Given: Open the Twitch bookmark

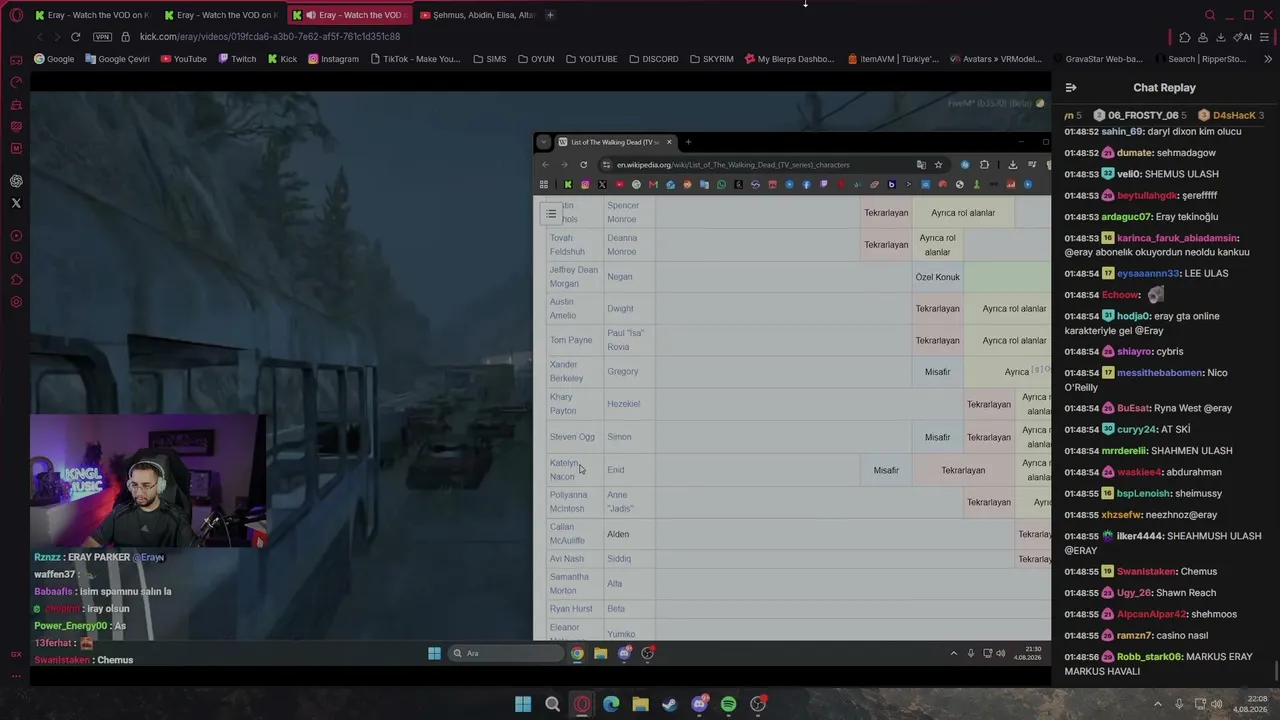Looking at the screenshot, I should coord(238,59).
